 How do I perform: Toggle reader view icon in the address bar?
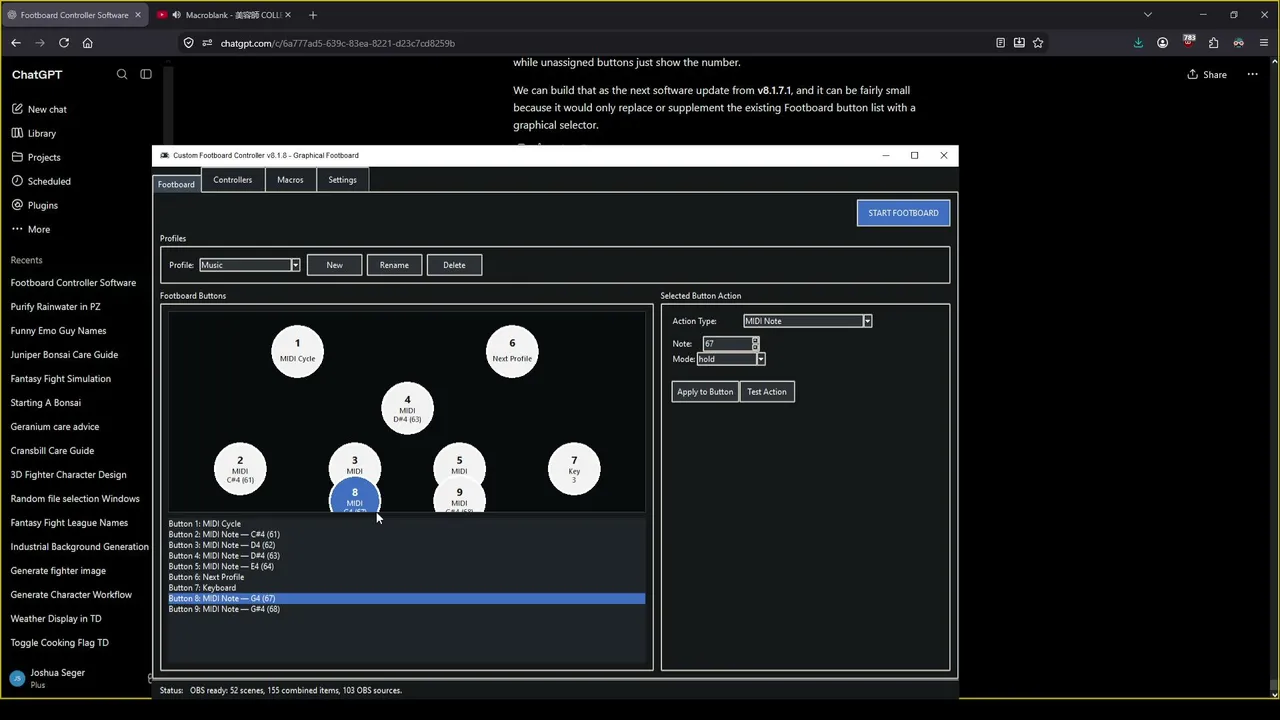[x=1000, y=43]
